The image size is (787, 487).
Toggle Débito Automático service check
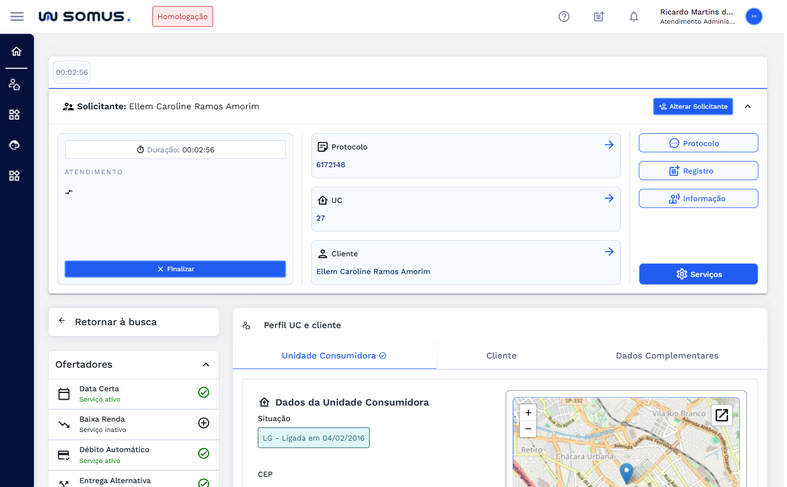(203, 454)
